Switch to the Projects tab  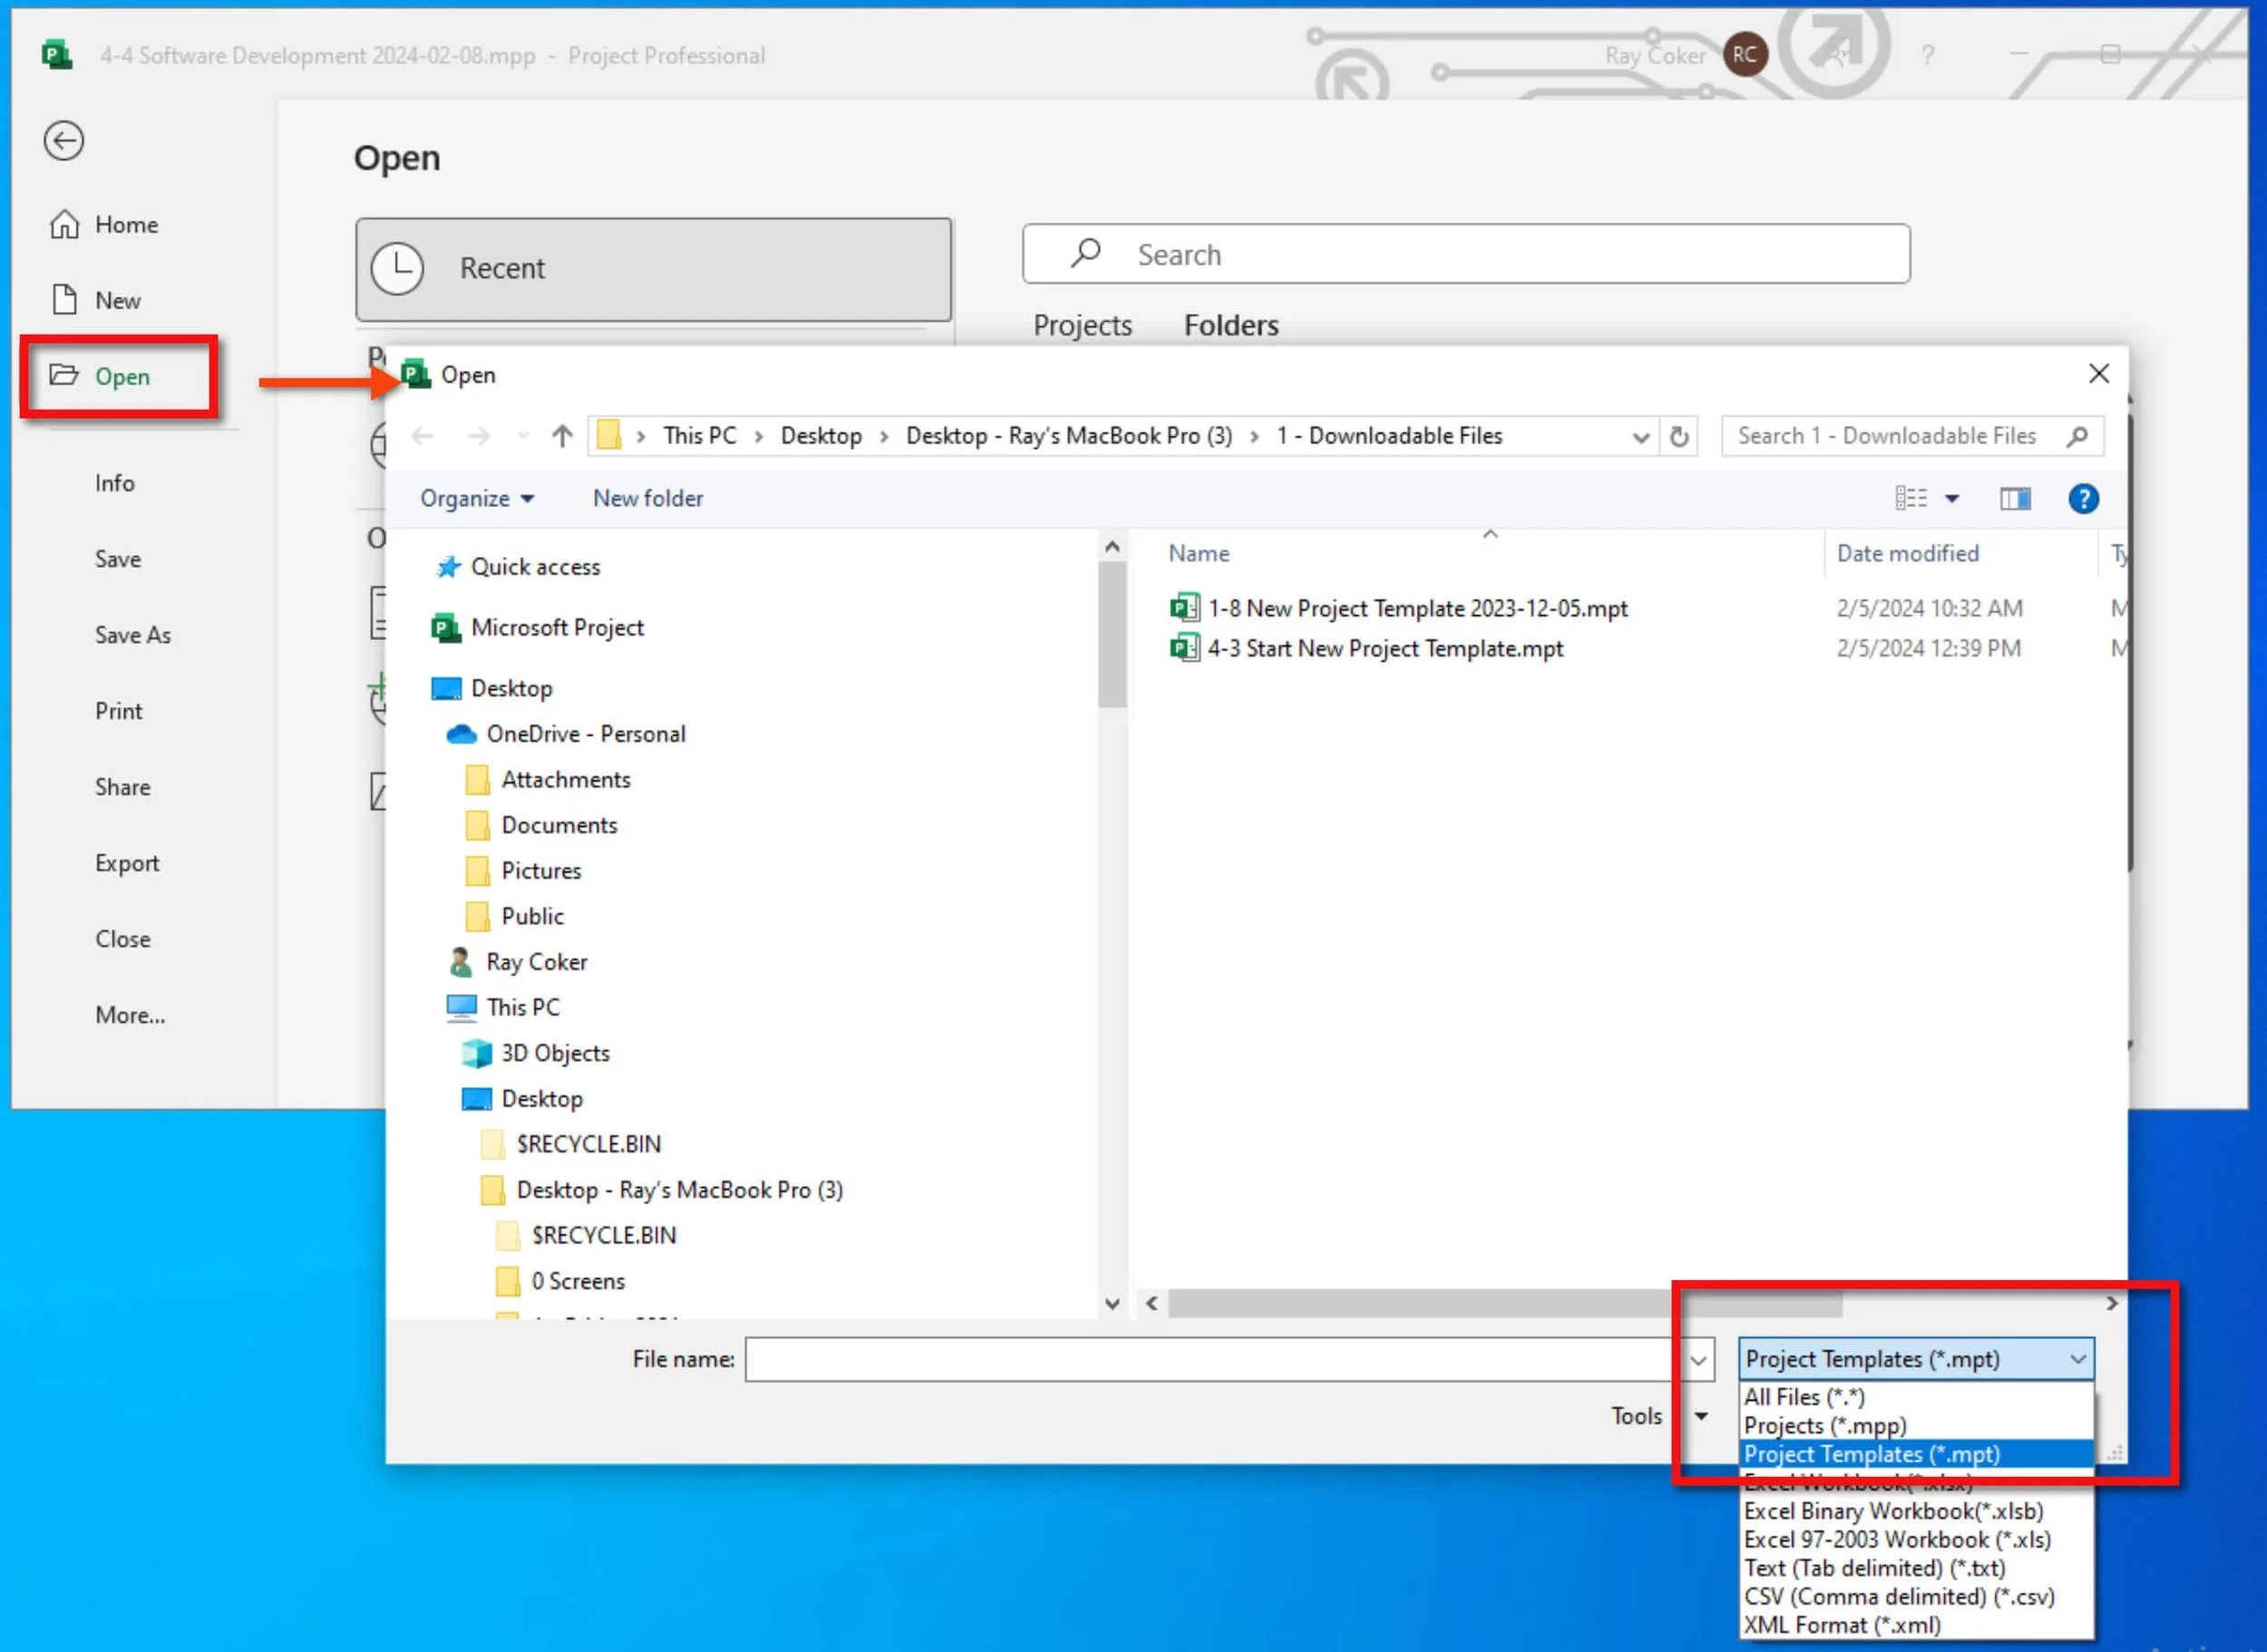(x=1083, y=324)
